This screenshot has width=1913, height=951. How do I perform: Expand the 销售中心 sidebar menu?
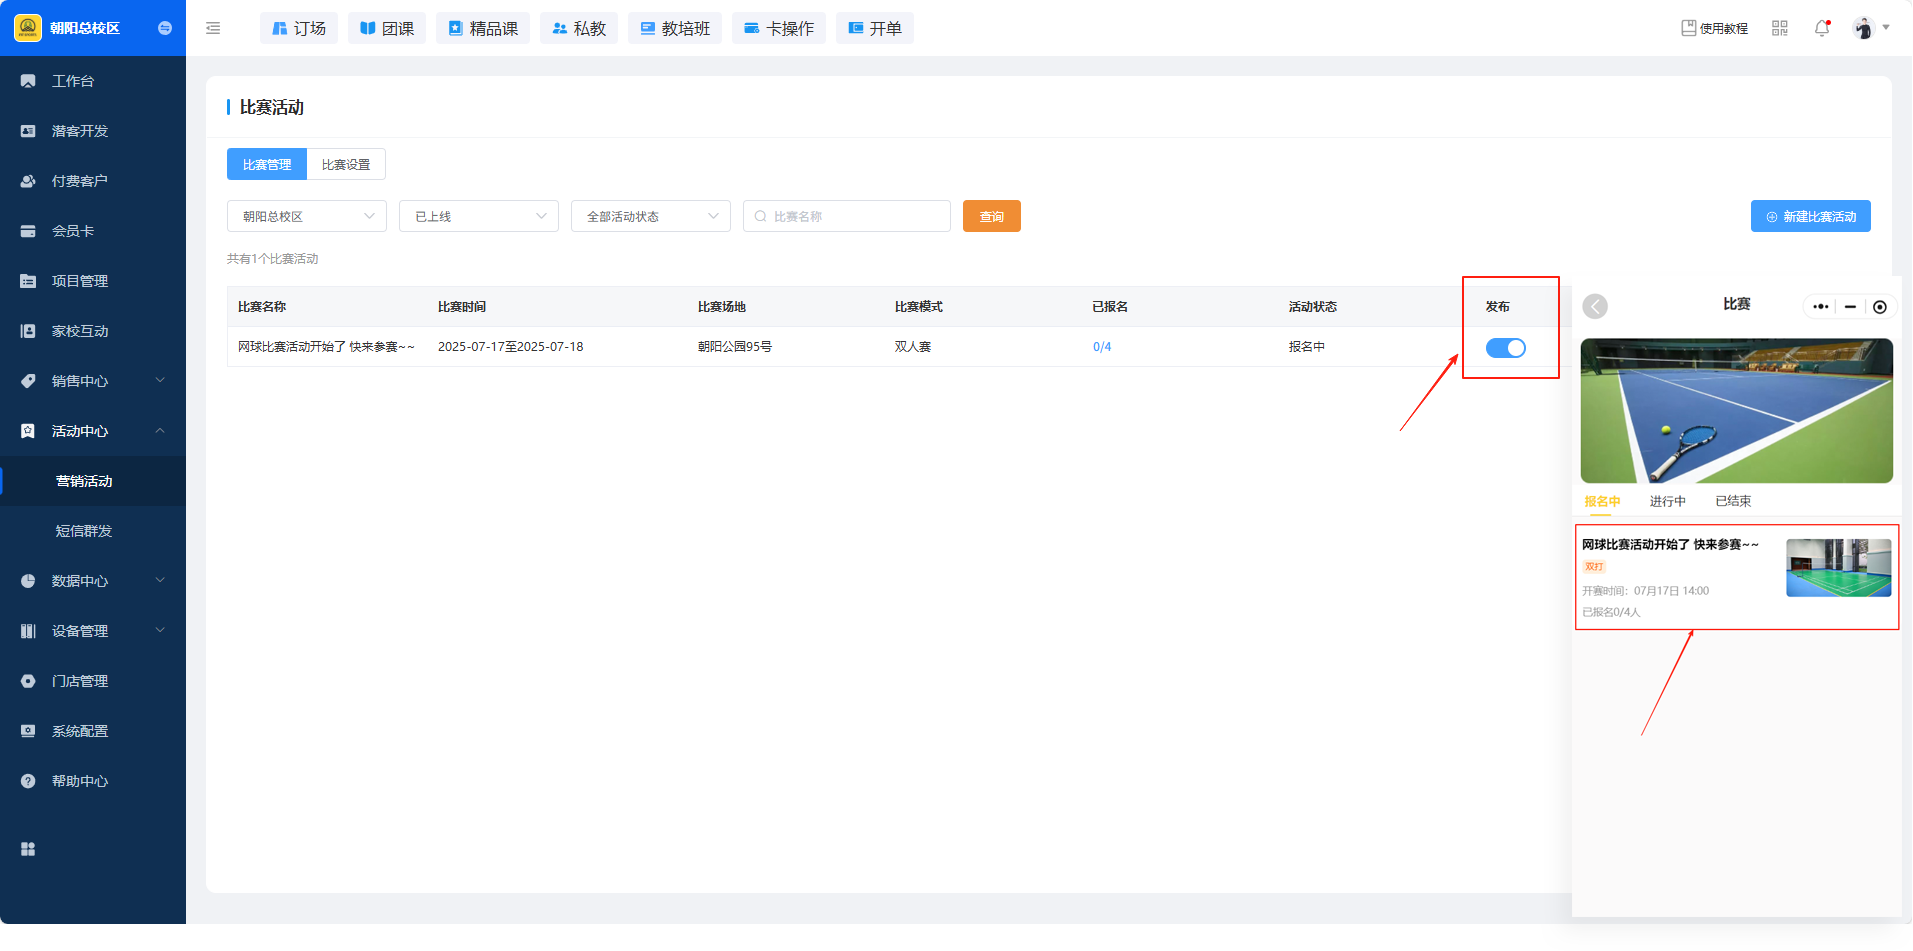pos(92,381)
